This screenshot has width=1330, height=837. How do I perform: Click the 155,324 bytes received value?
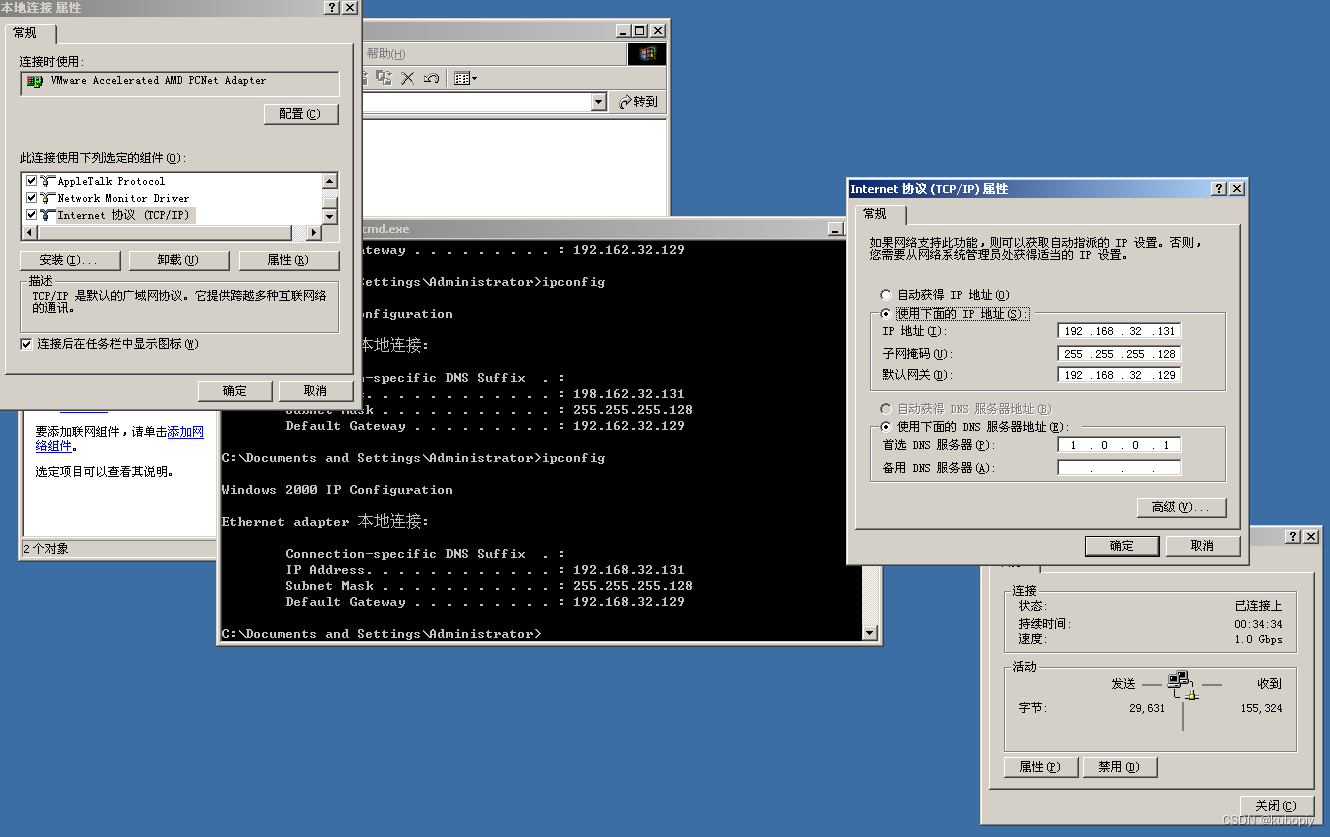coord(1261,708)
